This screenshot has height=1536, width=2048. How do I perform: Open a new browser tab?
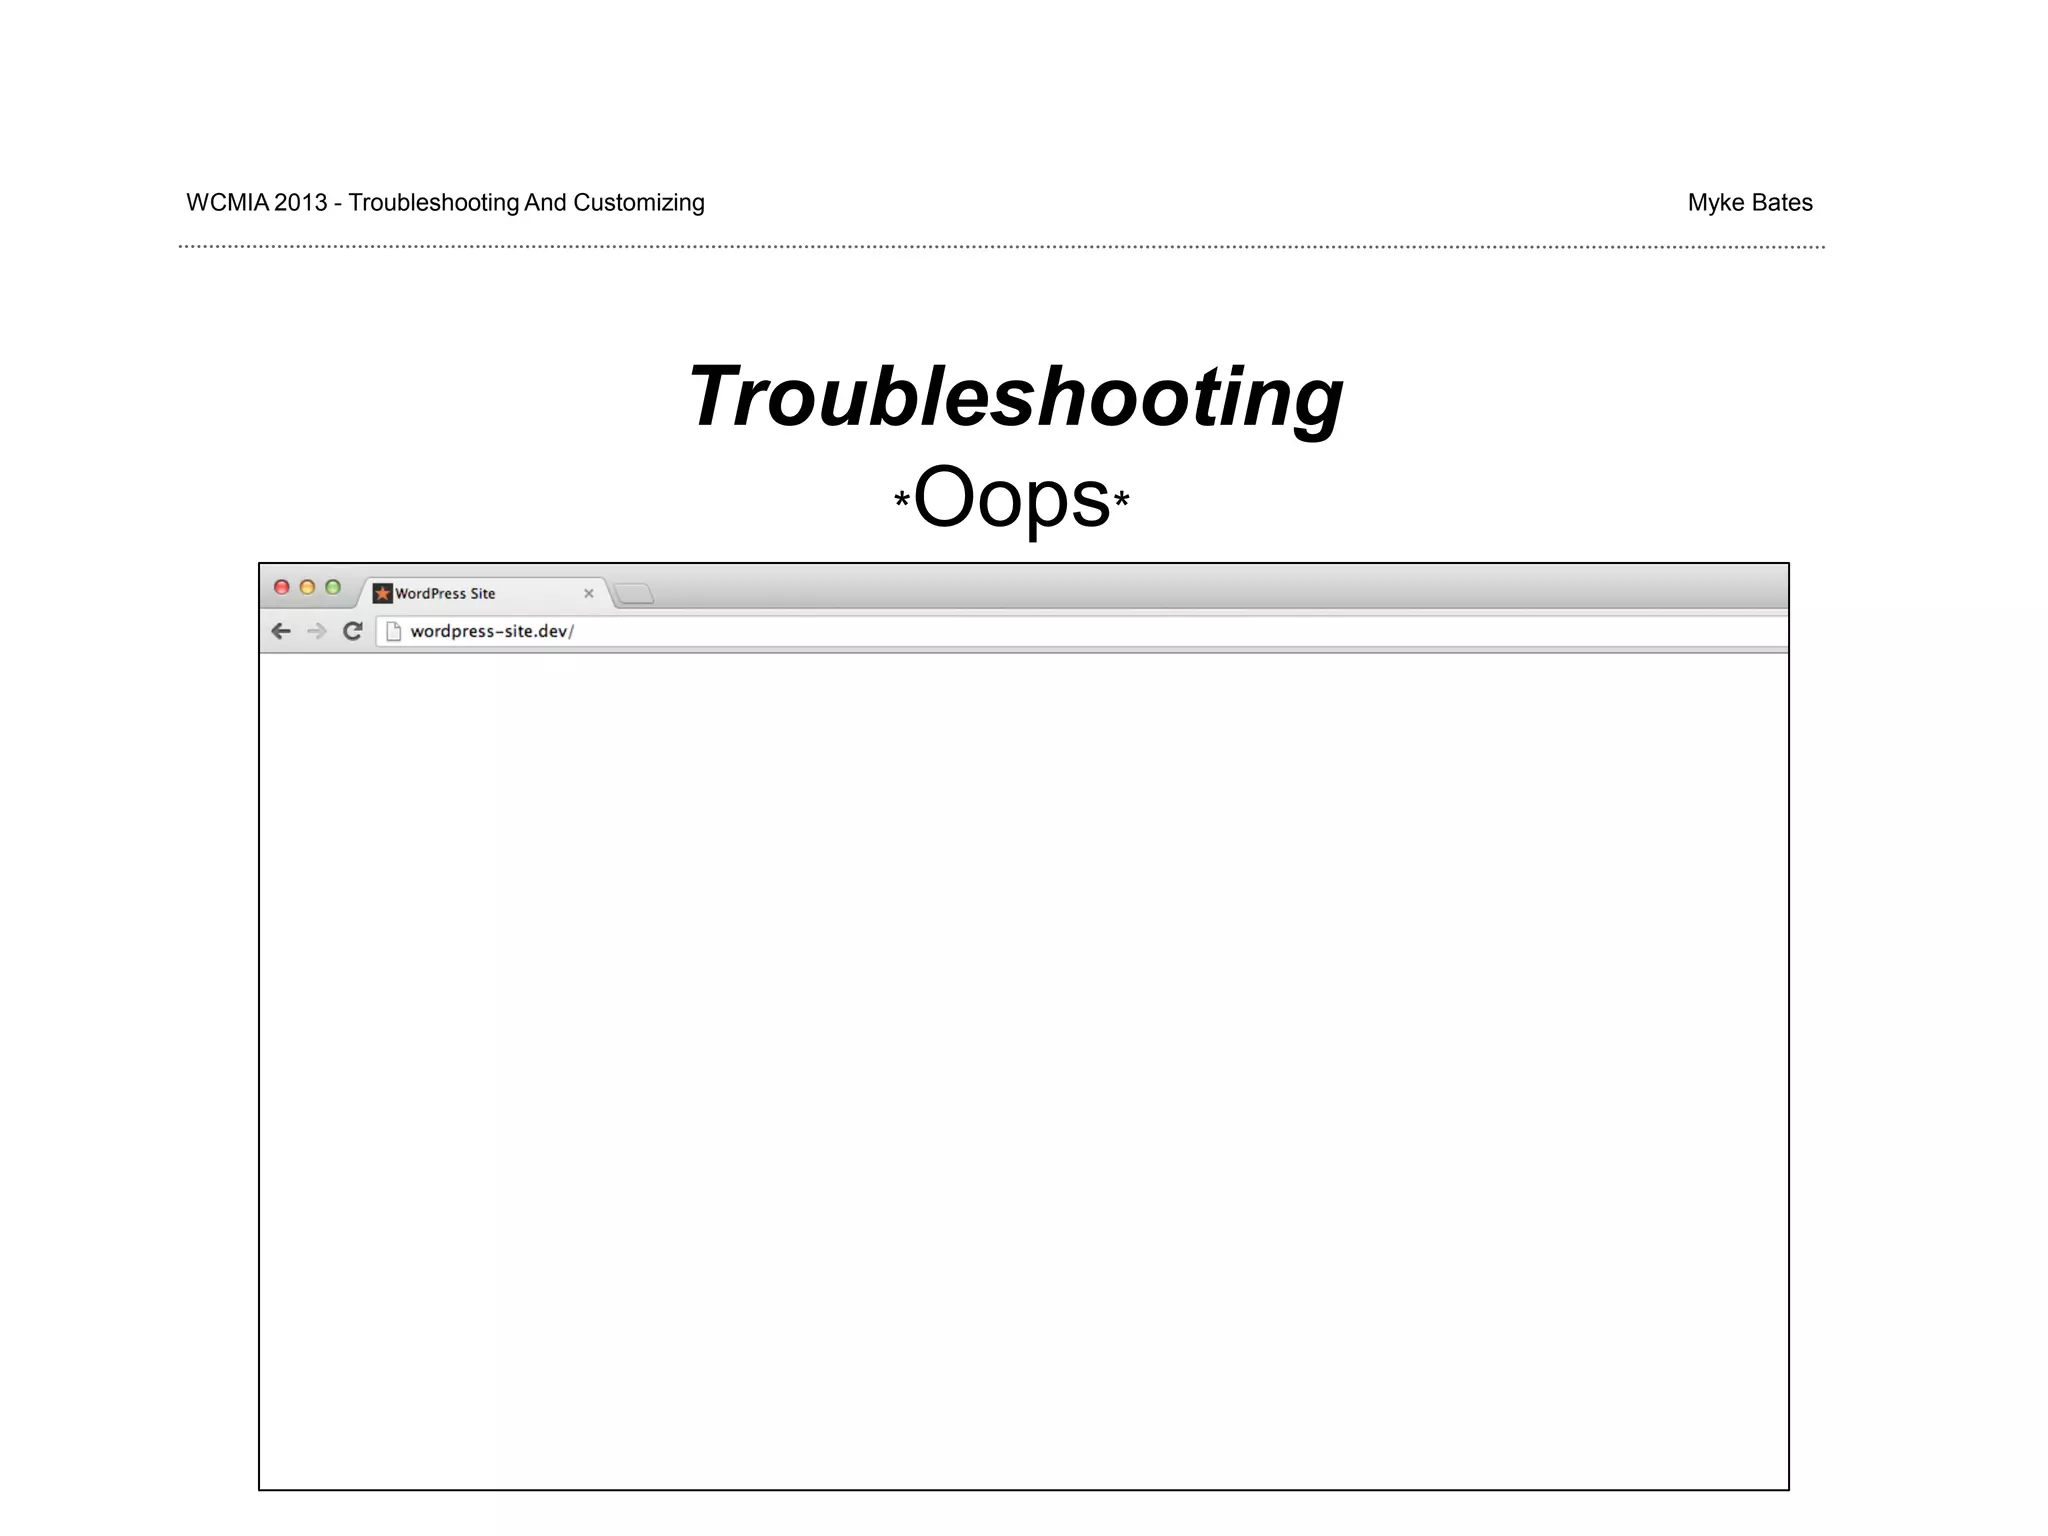tap(634, 594)
